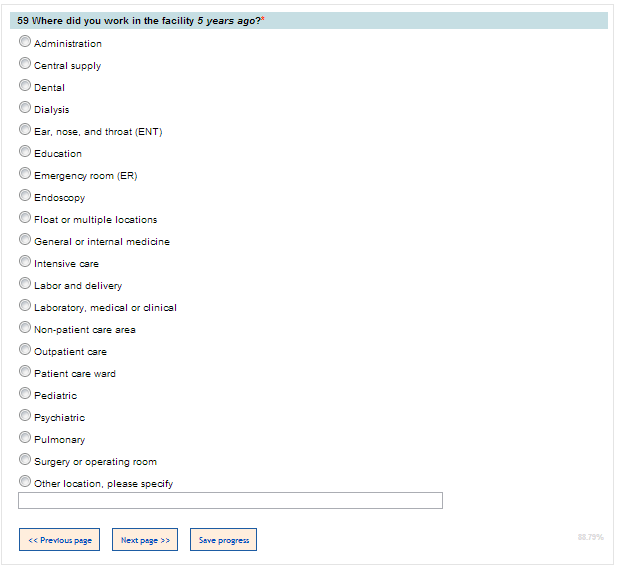Select Laboratory, medical or clinical

point(25,307)
